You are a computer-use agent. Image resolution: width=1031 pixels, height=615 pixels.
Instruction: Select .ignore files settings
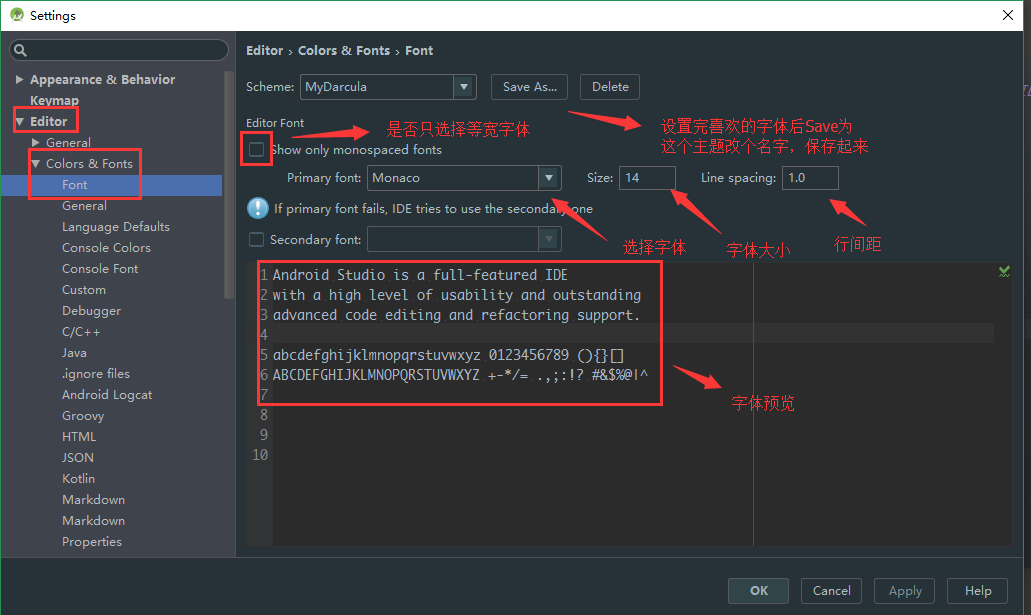pos(96,374)
